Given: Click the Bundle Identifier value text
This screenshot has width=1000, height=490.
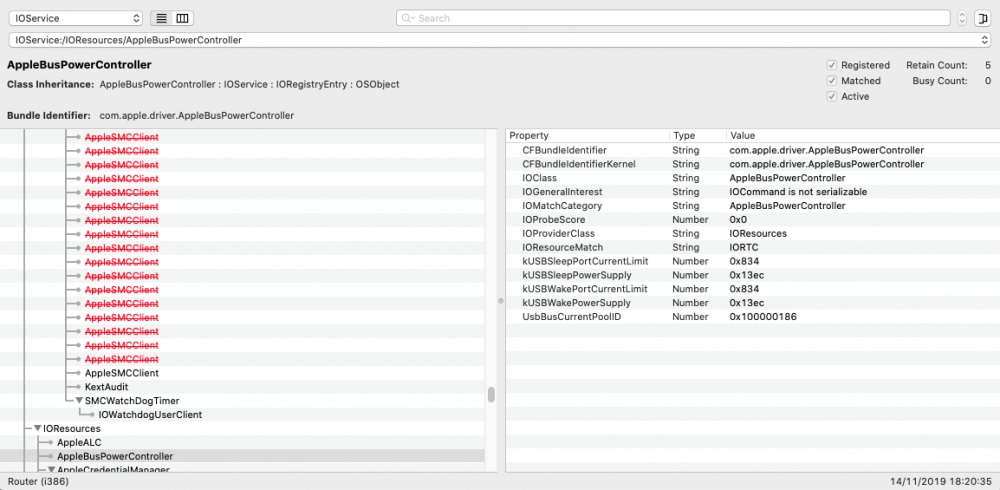Looking at the screenshot, I should tap(196, 115).
